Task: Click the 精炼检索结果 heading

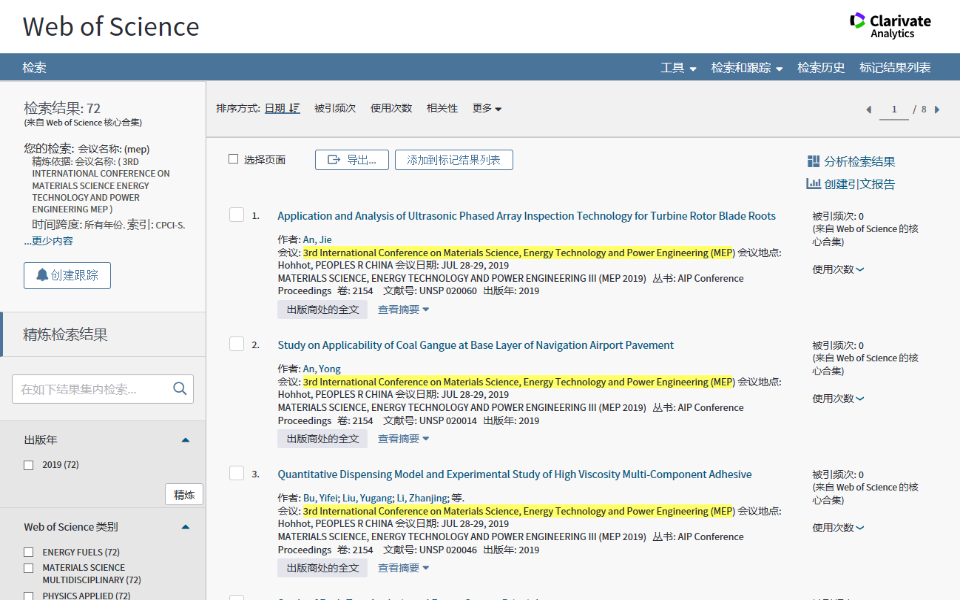Action: pos(66,335)
